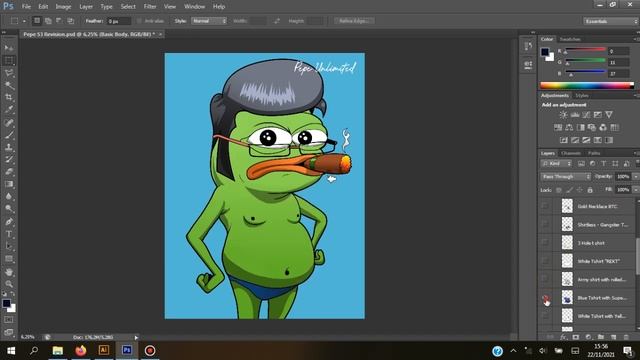640x360 pixels.
Task: Expand the status bar info arrow
Action: click(x=136, y=337)
